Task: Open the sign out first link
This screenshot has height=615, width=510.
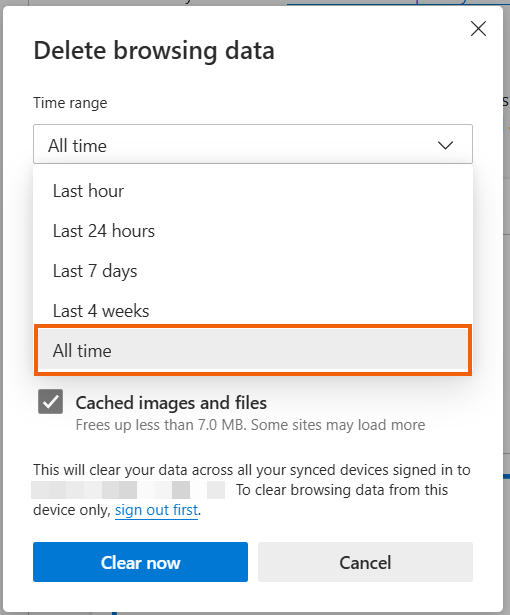Action: (x=156, y=510)
